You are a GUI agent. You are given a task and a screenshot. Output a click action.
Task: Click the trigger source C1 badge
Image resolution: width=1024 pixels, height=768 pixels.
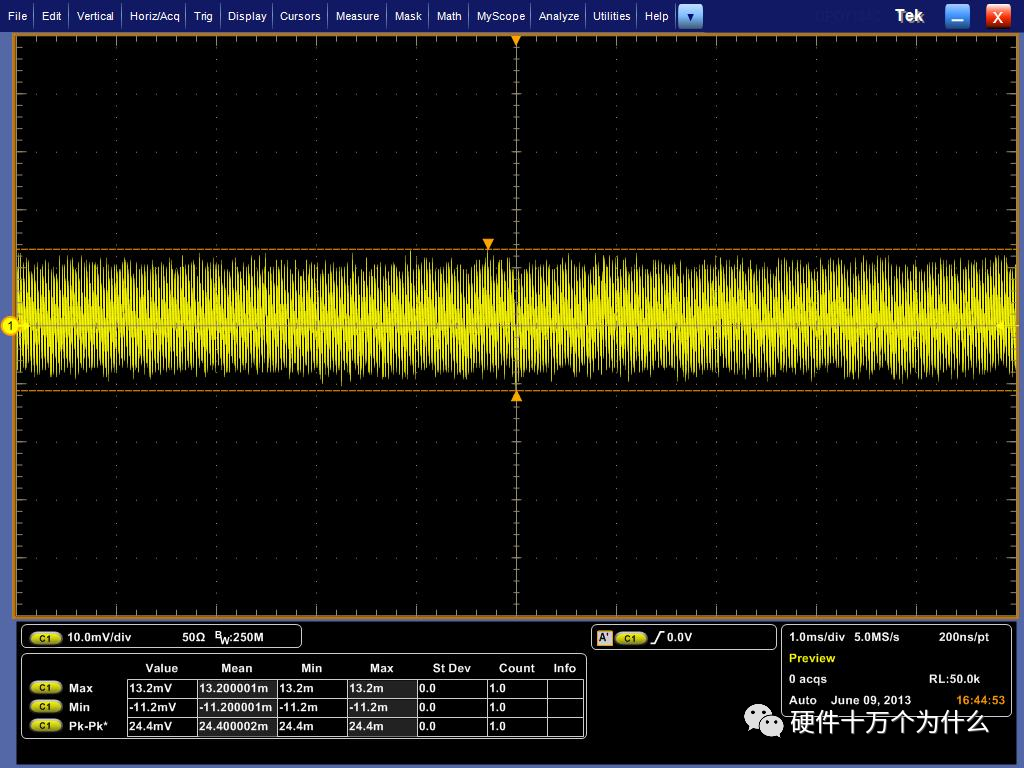(x=630, y=637)
